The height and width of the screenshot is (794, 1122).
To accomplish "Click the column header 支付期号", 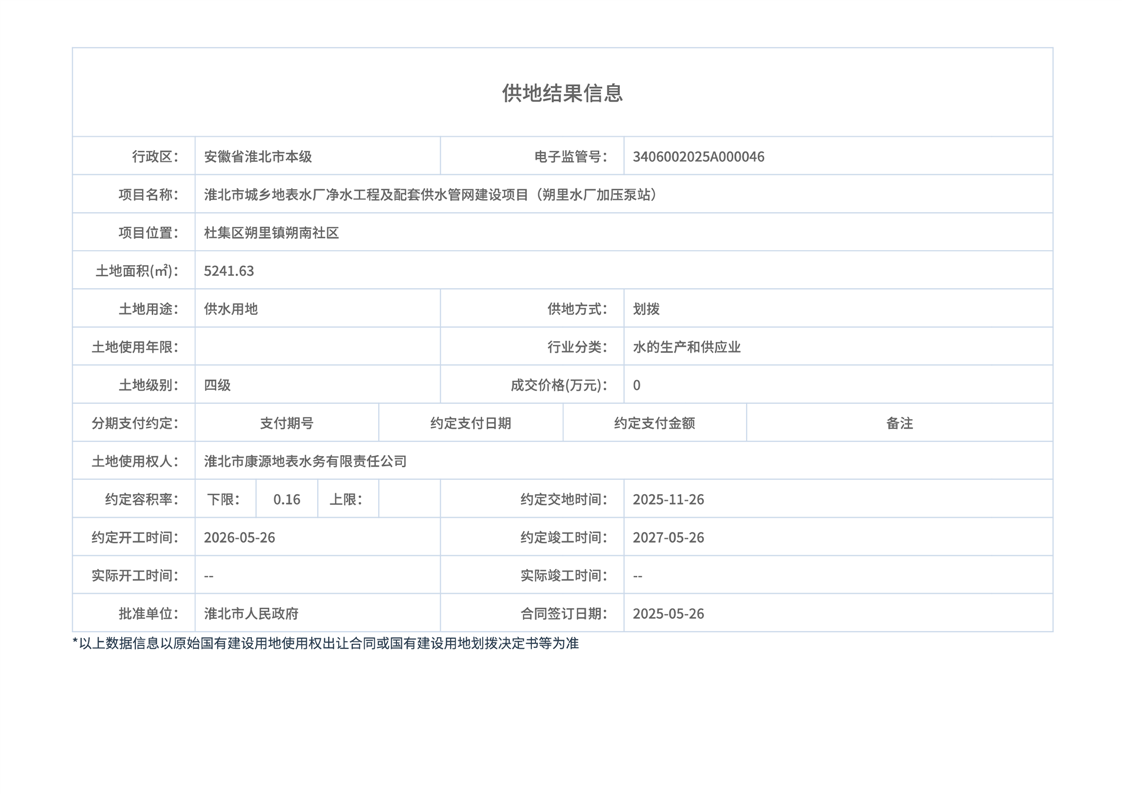I will tap(287, 423).
